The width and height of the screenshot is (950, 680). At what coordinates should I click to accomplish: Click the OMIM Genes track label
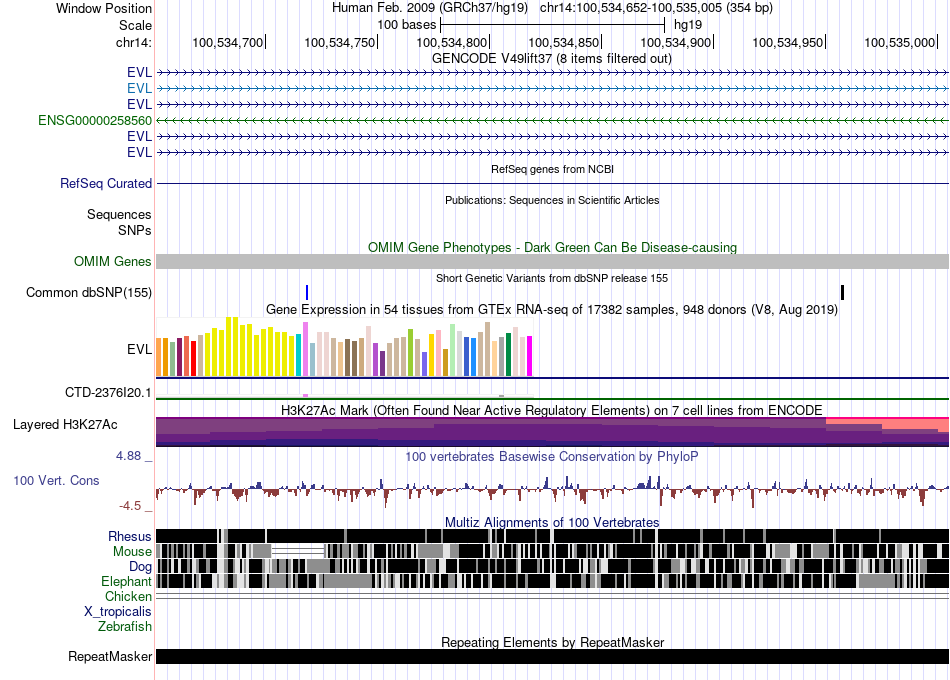pos(113,261)
